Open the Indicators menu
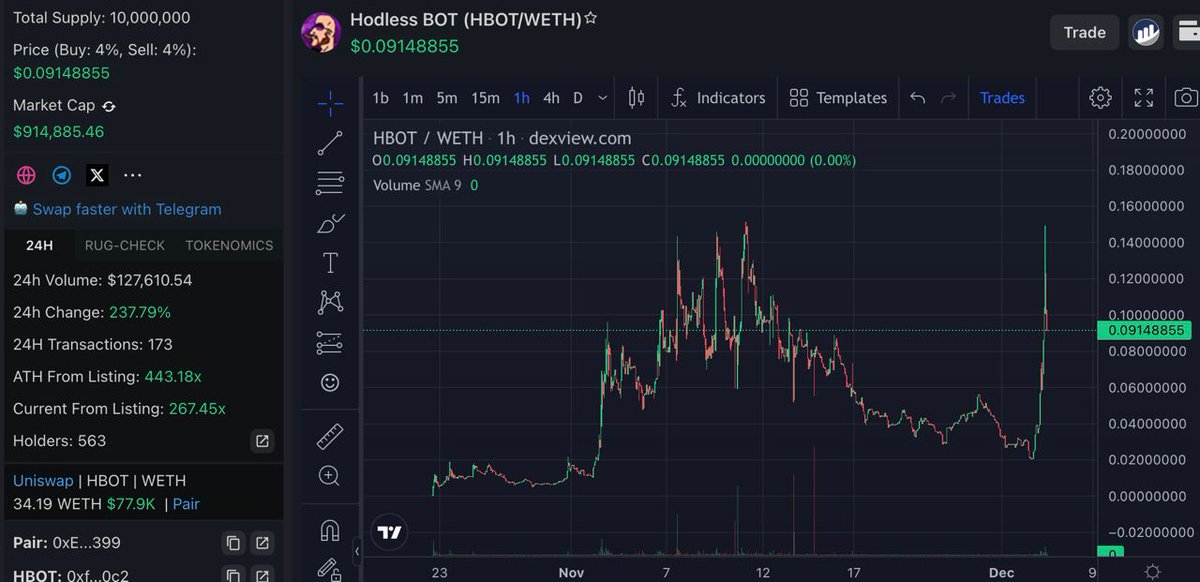The width and height of the screenshot is (1200, 582). tap(718, 98)
